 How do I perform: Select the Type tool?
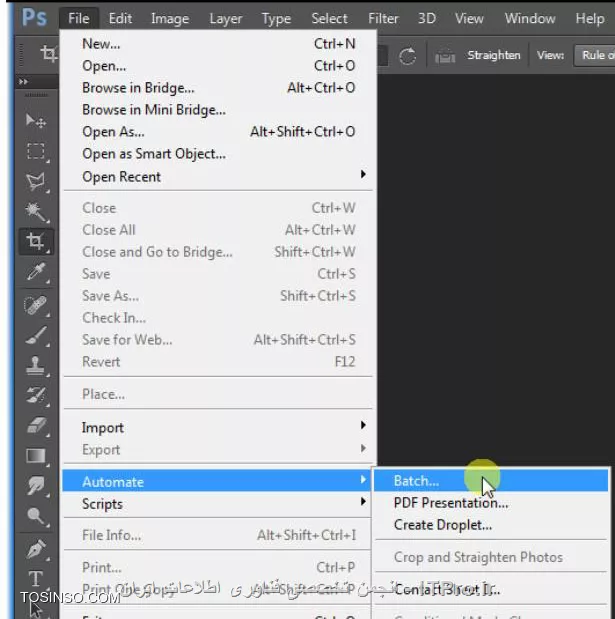(36, 579)
